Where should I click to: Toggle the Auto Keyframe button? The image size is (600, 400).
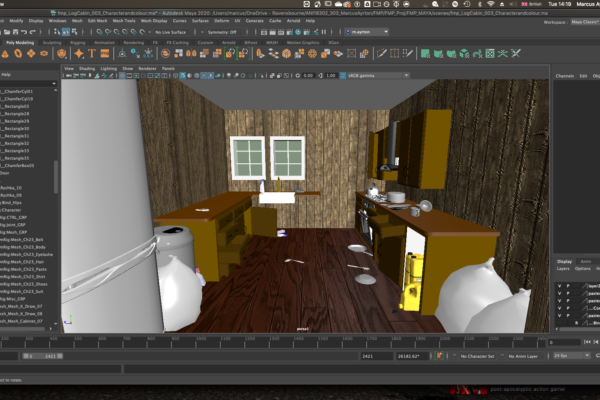pos(439,356)
